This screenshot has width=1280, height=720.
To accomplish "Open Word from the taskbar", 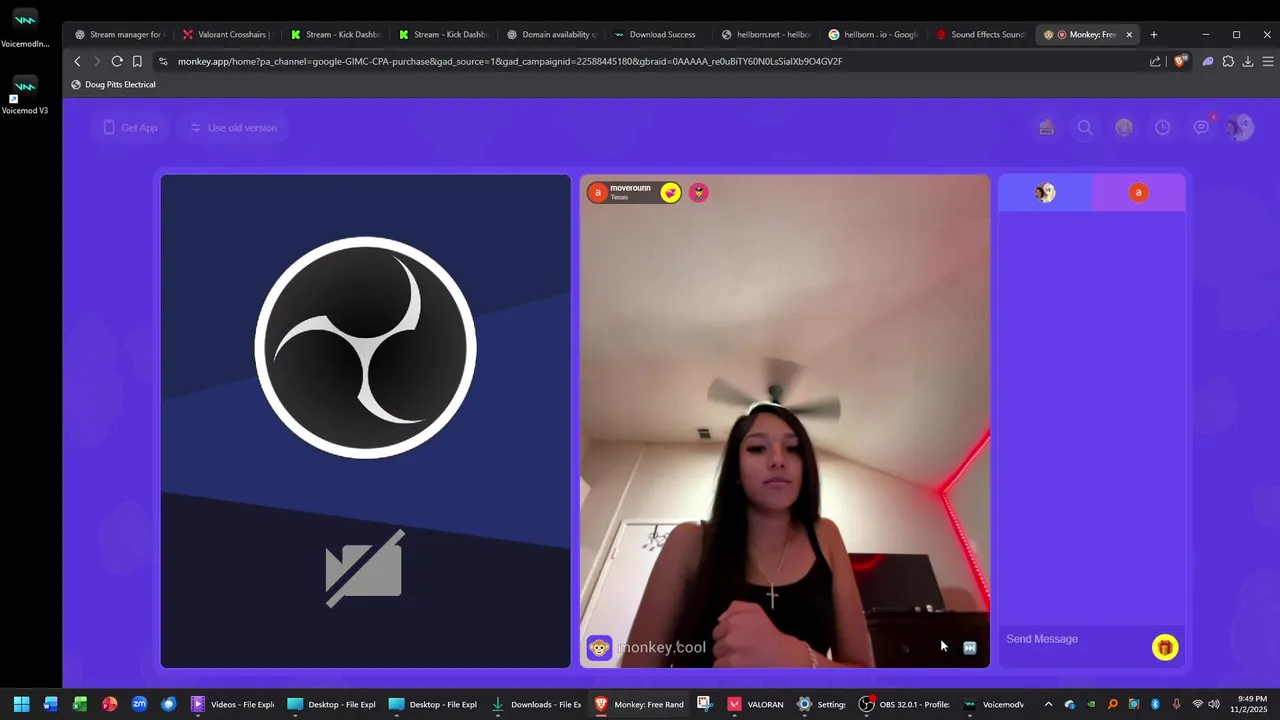I will click(x=51, y=704).
